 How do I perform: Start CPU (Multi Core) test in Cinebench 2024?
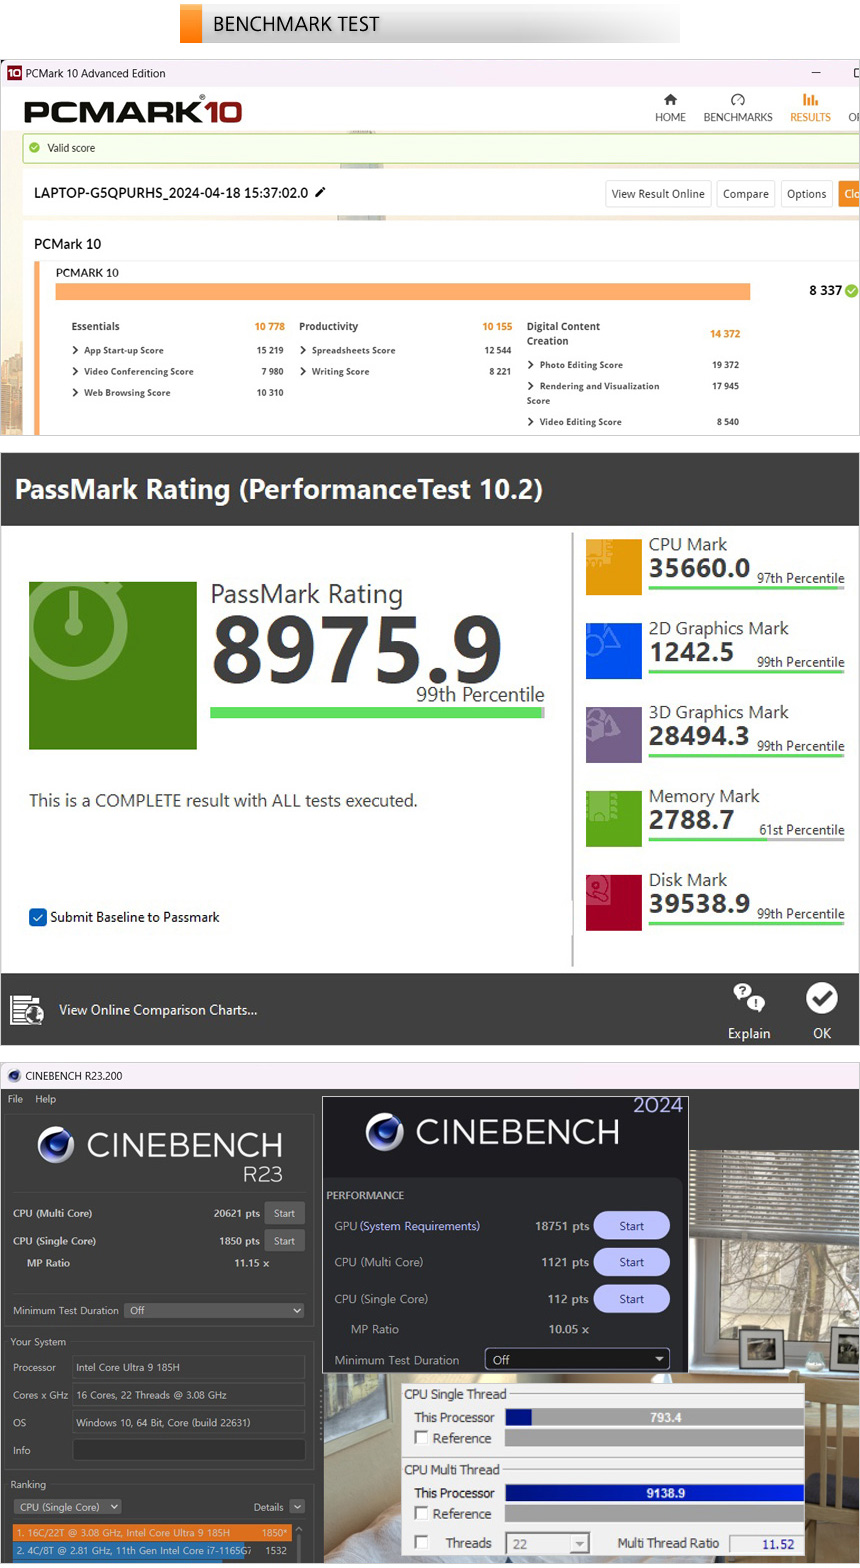[x=632, y=1262]
